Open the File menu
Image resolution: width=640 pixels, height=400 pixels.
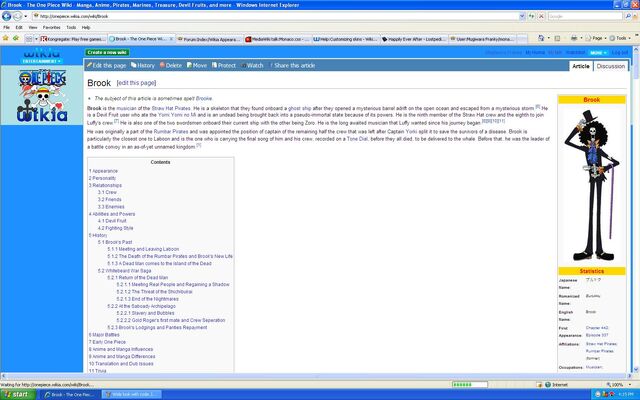pyautogui.click(x=7, y=27)
